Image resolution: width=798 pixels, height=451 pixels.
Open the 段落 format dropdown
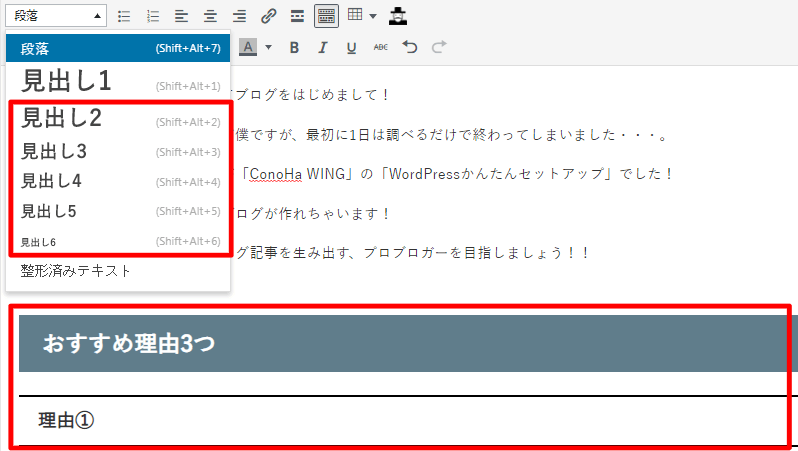point(56,16)
